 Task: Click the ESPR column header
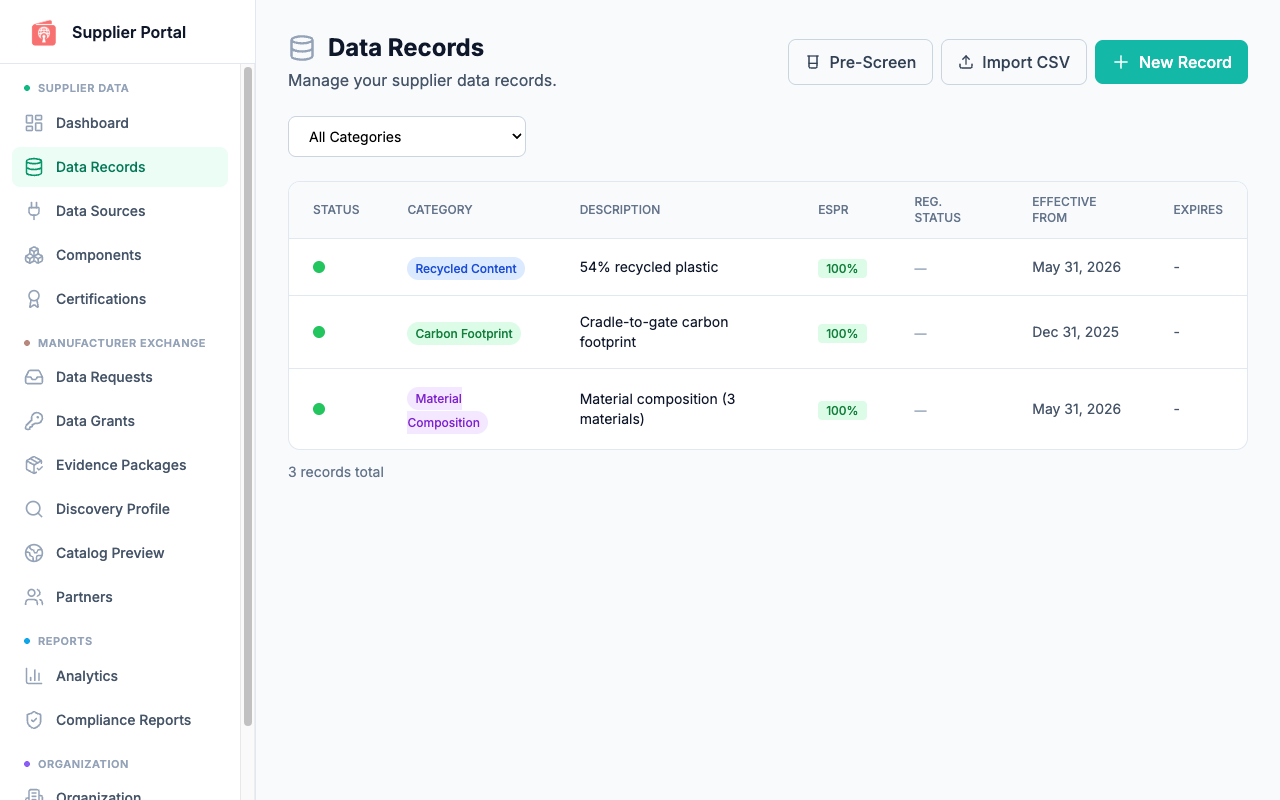click(833, 210)
